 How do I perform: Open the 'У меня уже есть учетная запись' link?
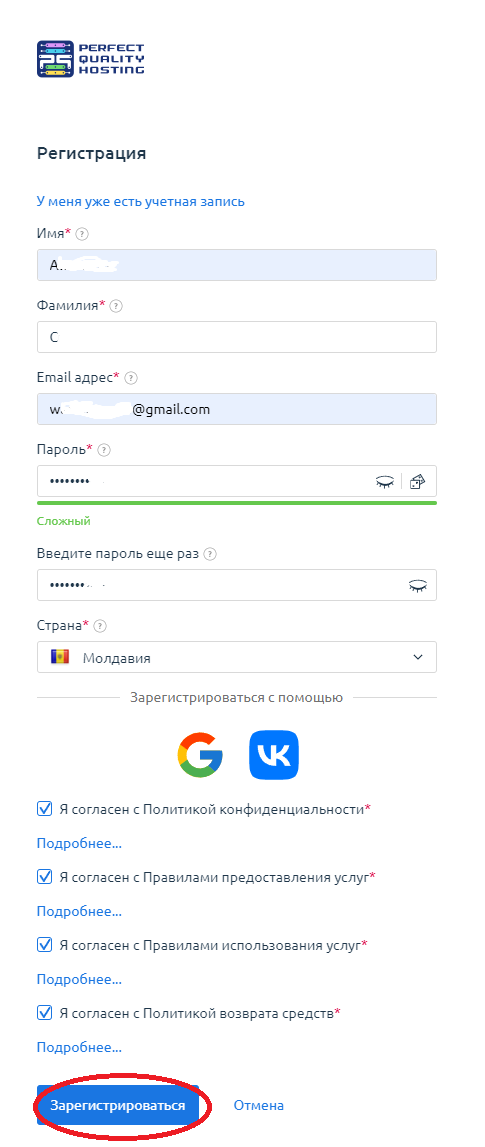pos(140,201)
